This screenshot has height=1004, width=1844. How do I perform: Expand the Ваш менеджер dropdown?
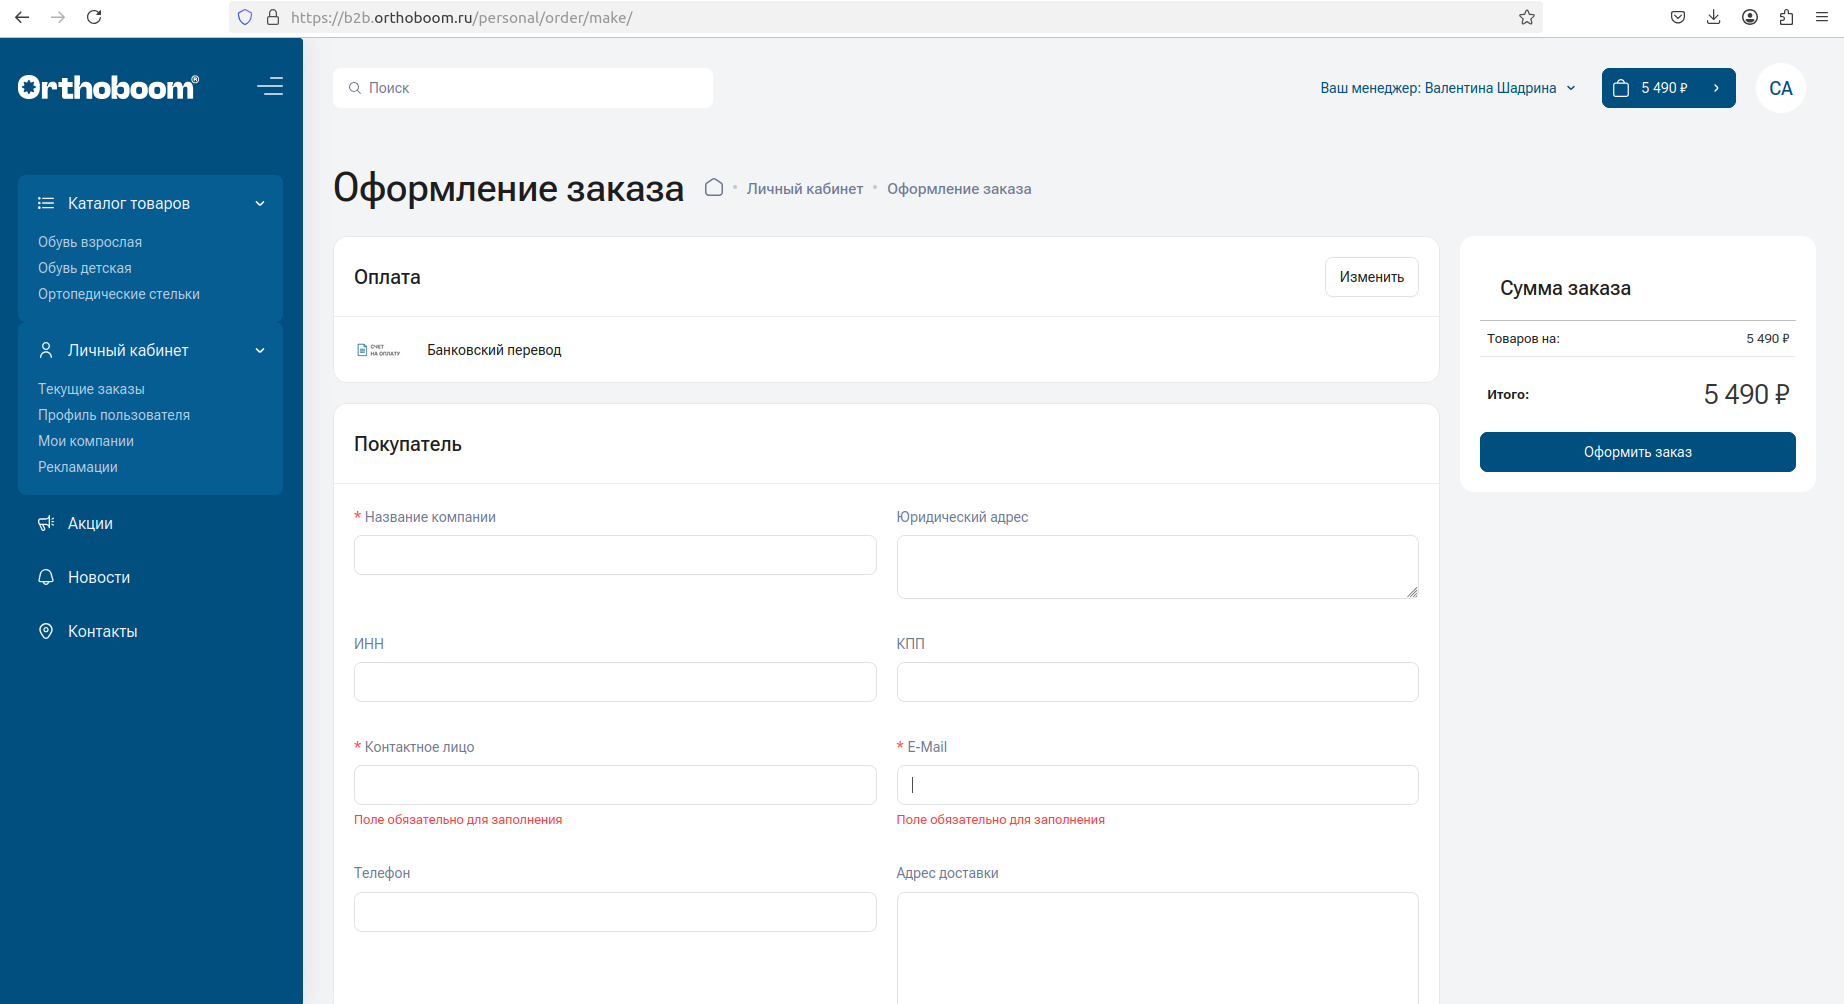[x=1447, y=88]
